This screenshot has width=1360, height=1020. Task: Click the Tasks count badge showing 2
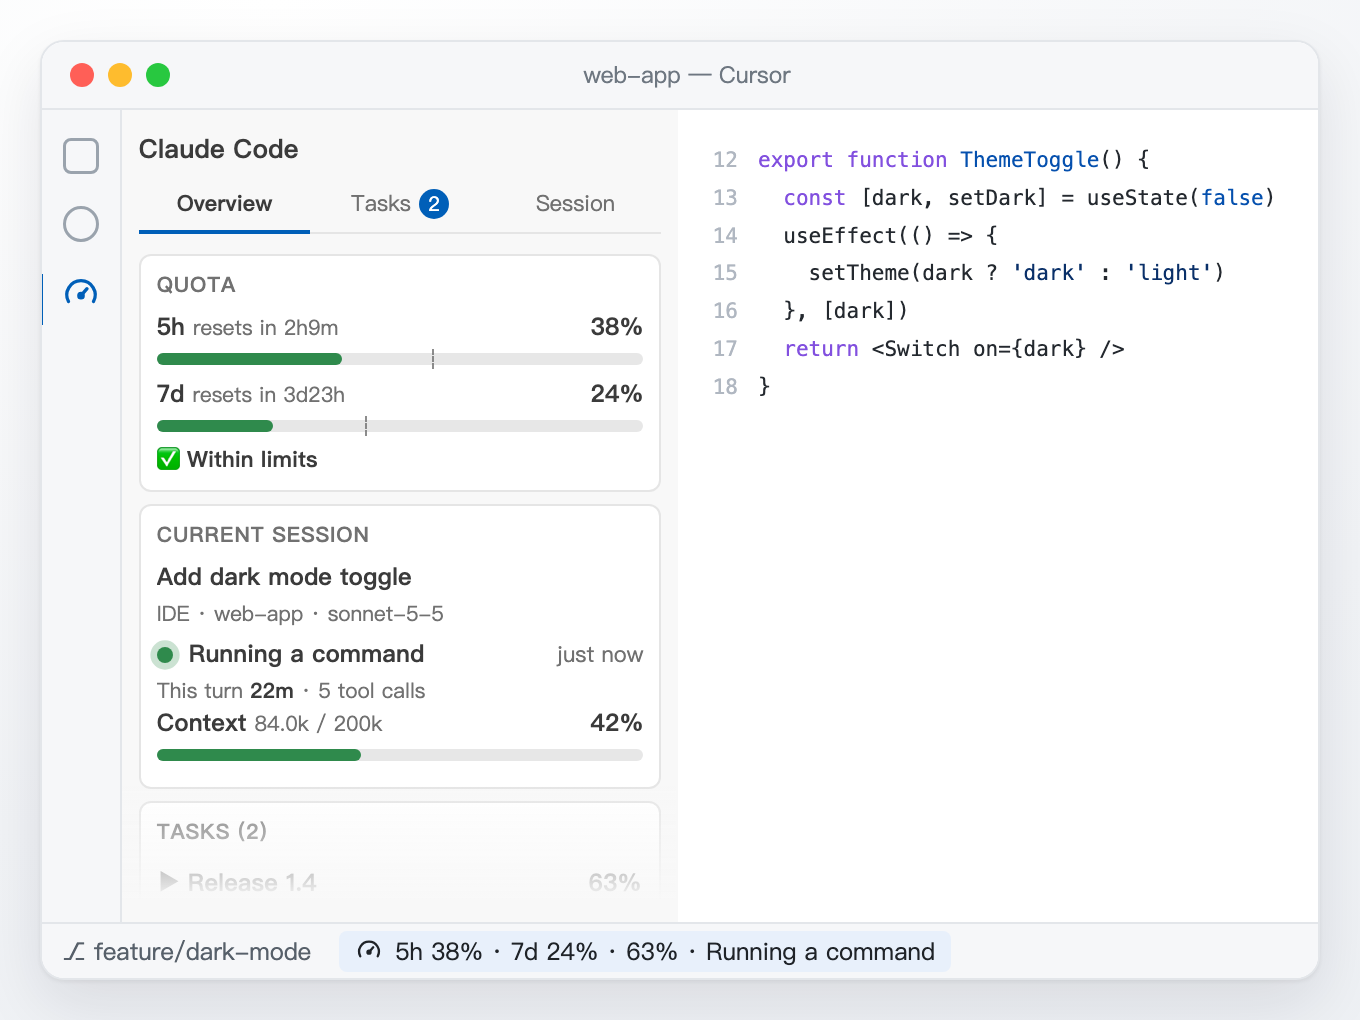pyautogui.click(x=434, y=204)
